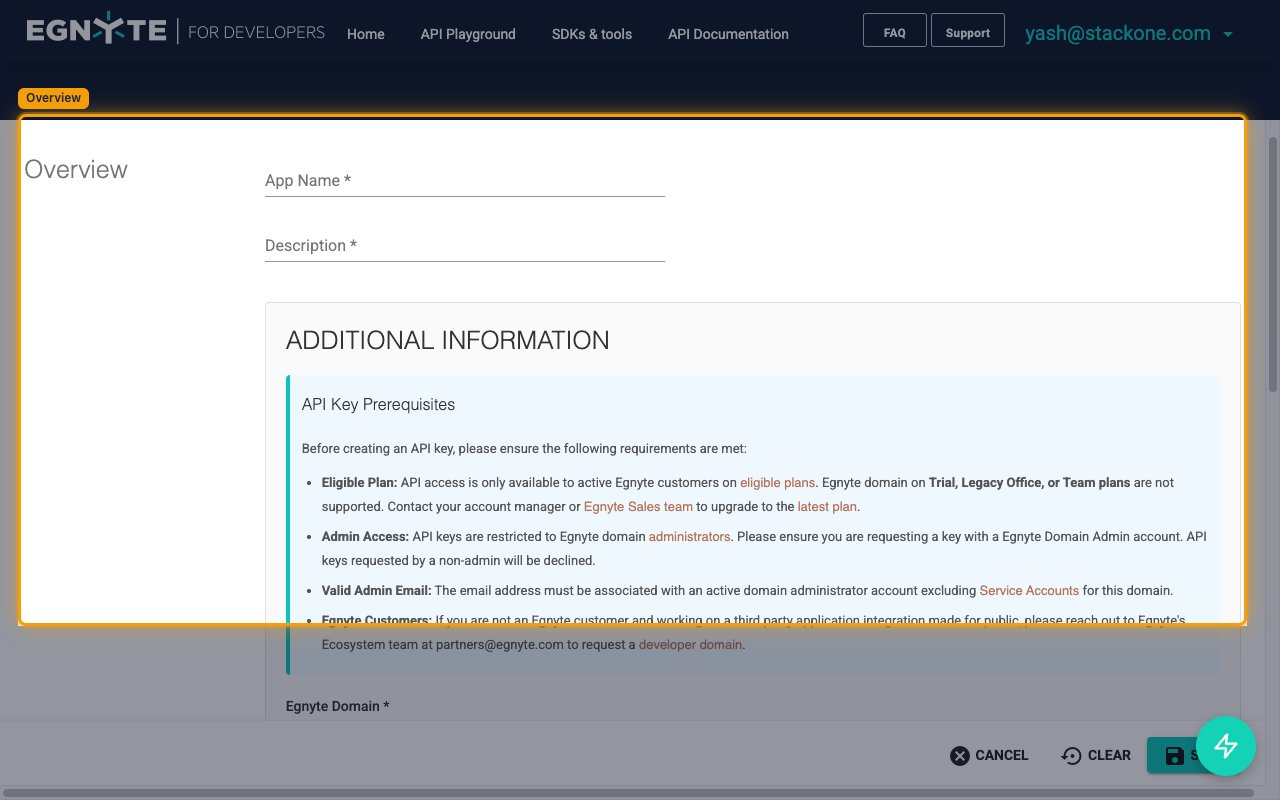Click the FOR DEVELOPERS header text
The height and width of the screenshot is (800, 1280).
coord(256,32)
